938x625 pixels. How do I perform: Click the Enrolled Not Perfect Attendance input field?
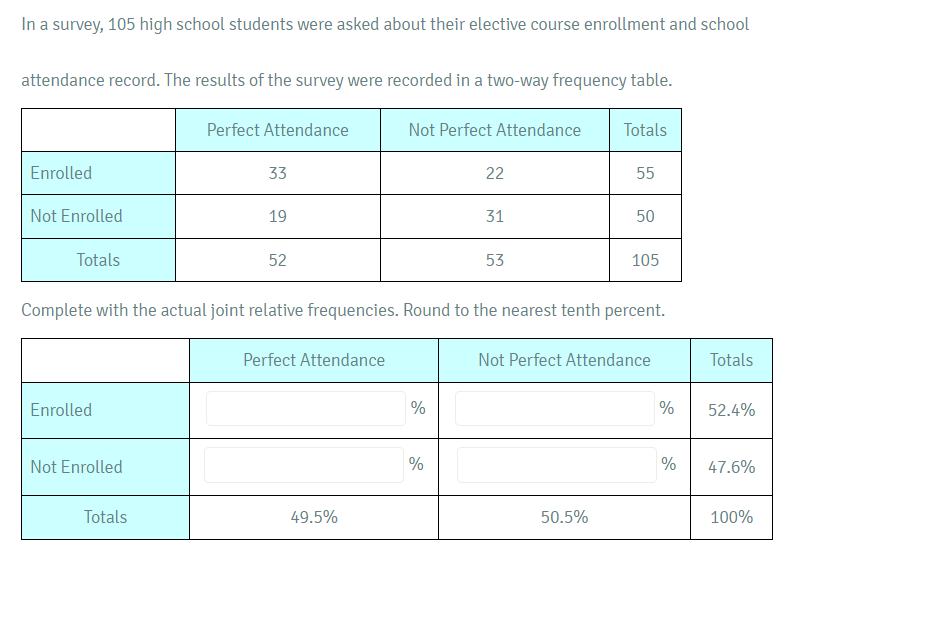[555, 408]
